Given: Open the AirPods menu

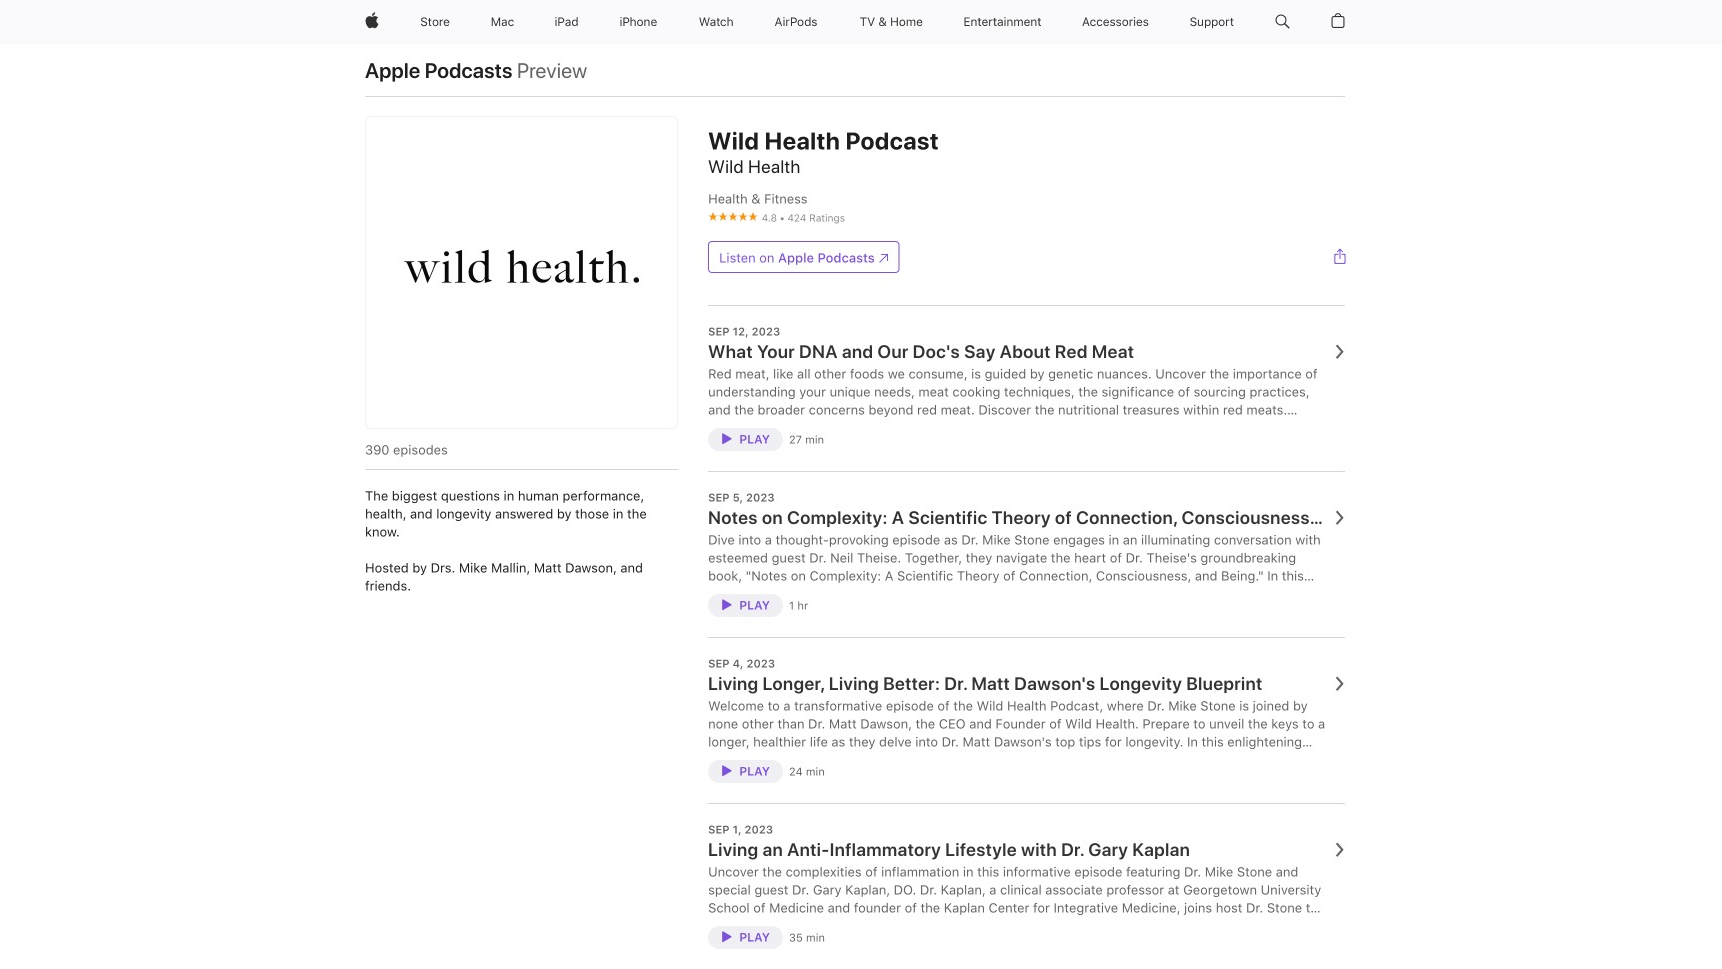Looking at the screenshot, I should 796,22.
